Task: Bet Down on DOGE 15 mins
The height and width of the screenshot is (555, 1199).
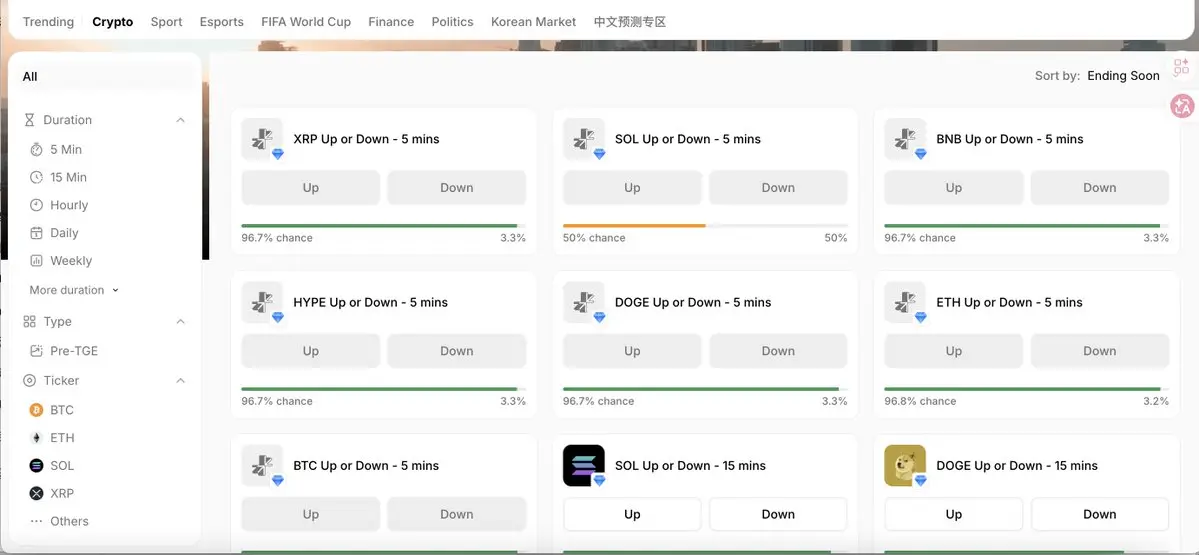Action: pyautogui.click(x=1100, y=514)
